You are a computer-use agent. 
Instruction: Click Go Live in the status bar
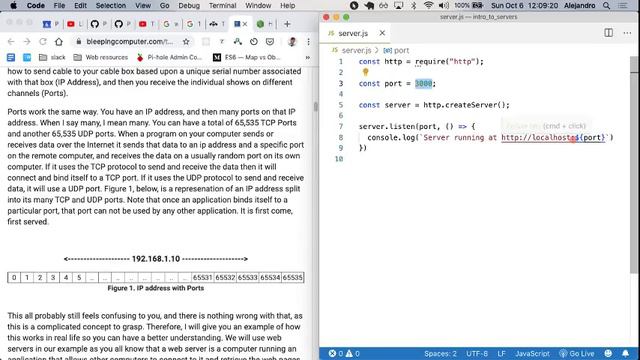click(x=577, y=353)
